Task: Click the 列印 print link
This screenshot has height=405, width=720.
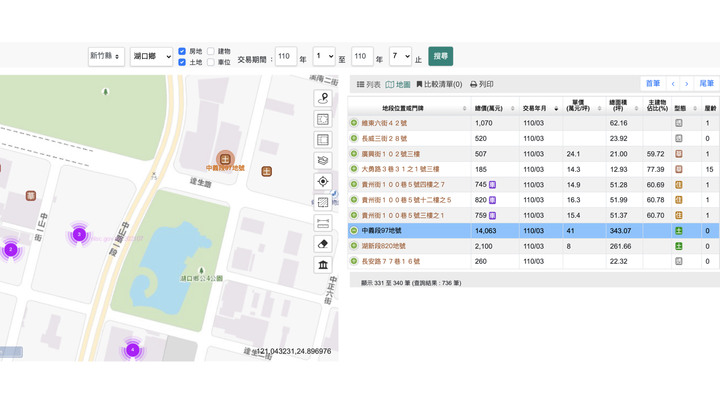Action: point(482,85)
